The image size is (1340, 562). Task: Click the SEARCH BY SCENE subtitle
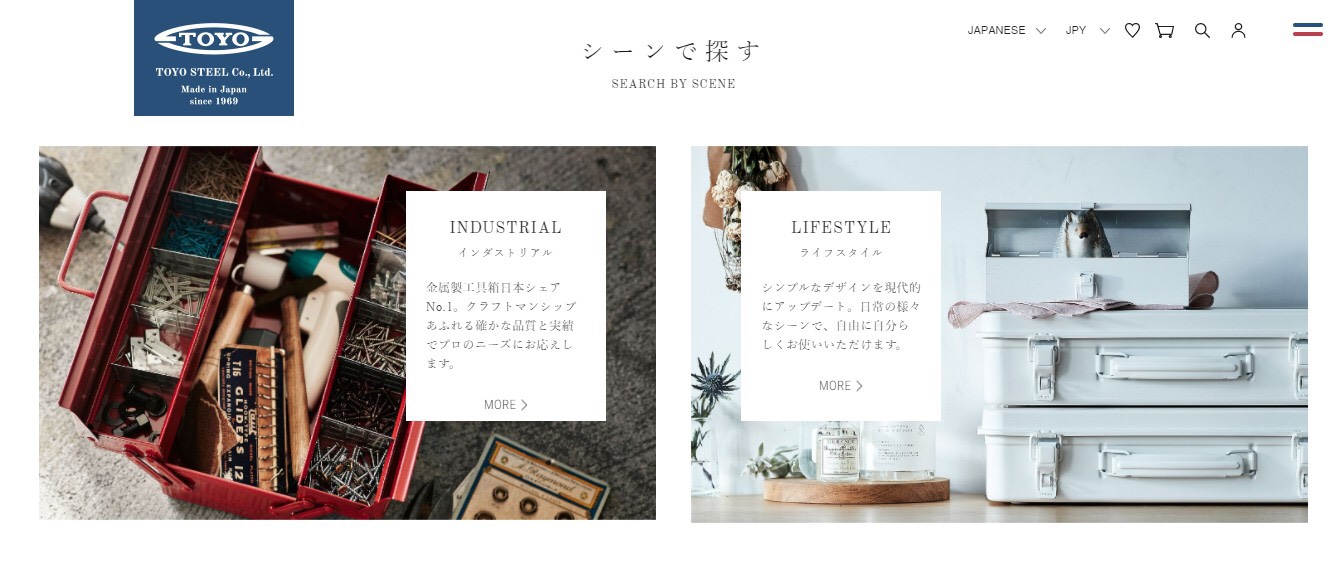tap(674, 84)
